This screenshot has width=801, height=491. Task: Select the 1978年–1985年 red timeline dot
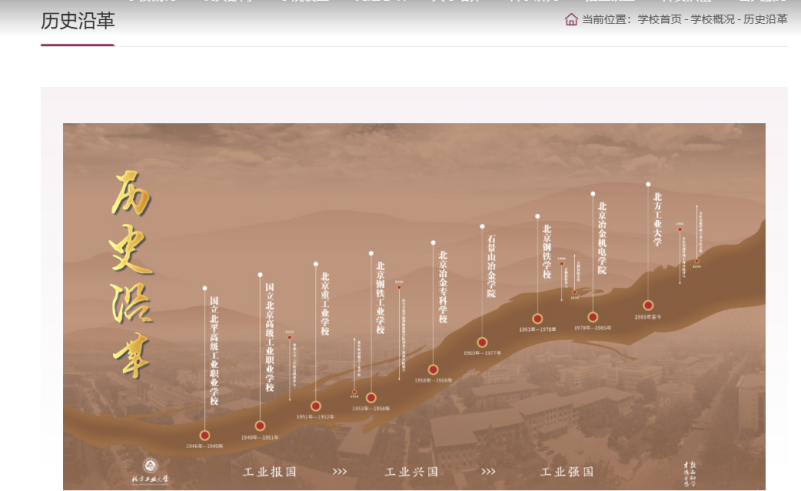593,317
